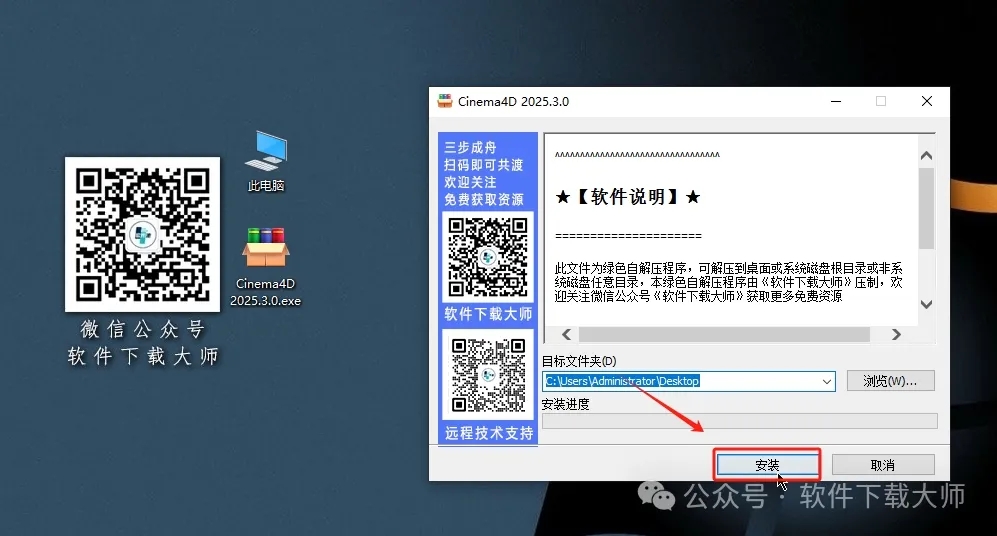
Task: Click the horizontal scrollbar thumb in the description
Action: [724, 334]
